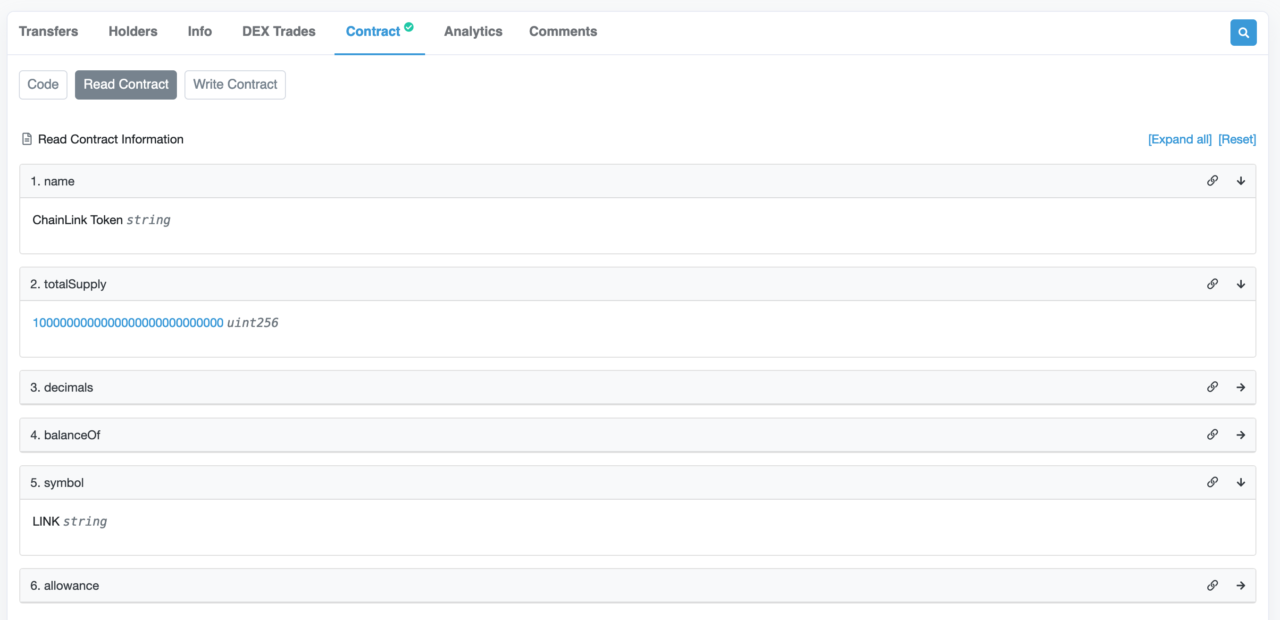Click the Read Contract Information document icon

tap(27, 139)
